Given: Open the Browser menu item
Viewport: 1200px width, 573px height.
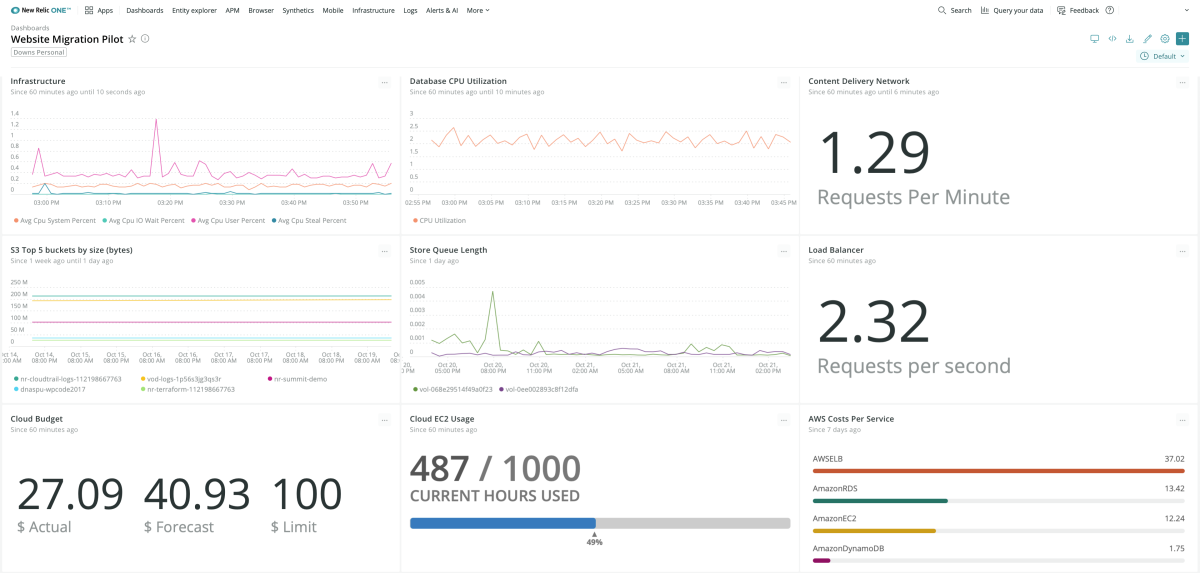Looking at the screenshot, I should [x=261, y=10].
